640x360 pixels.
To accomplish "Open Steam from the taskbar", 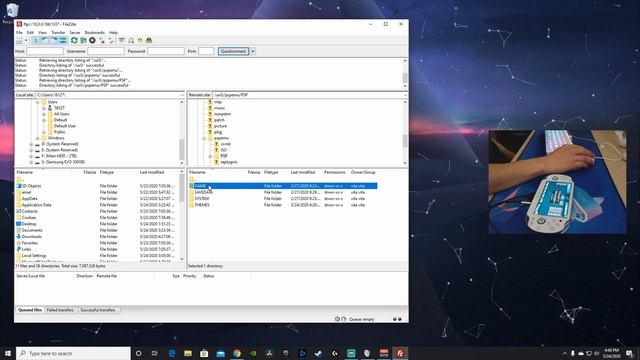I will click(x=318, y=353).
